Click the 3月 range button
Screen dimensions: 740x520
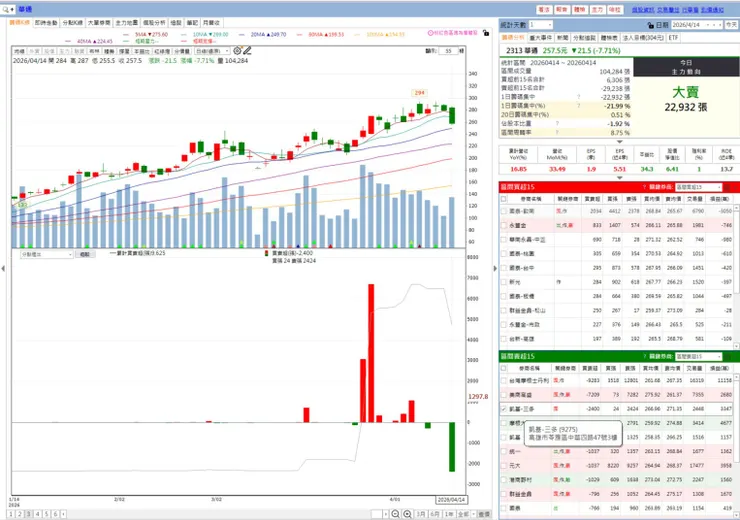point(420,514)
